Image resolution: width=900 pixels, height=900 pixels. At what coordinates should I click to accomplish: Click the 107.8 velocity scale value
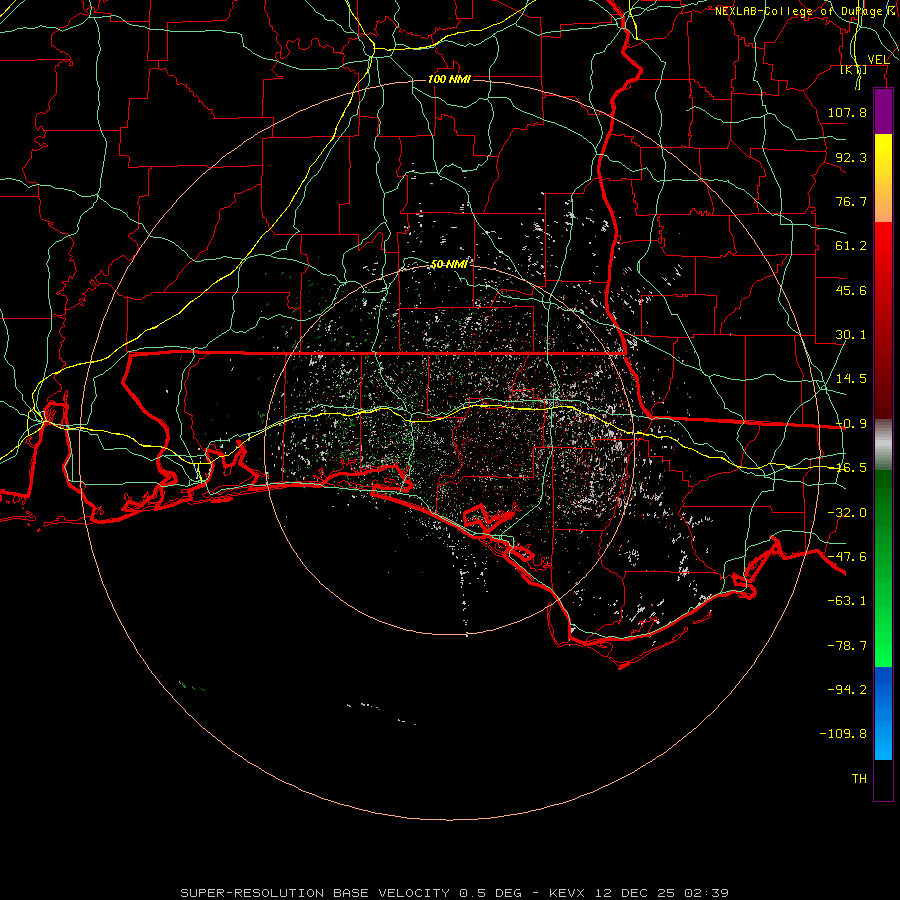847,112
